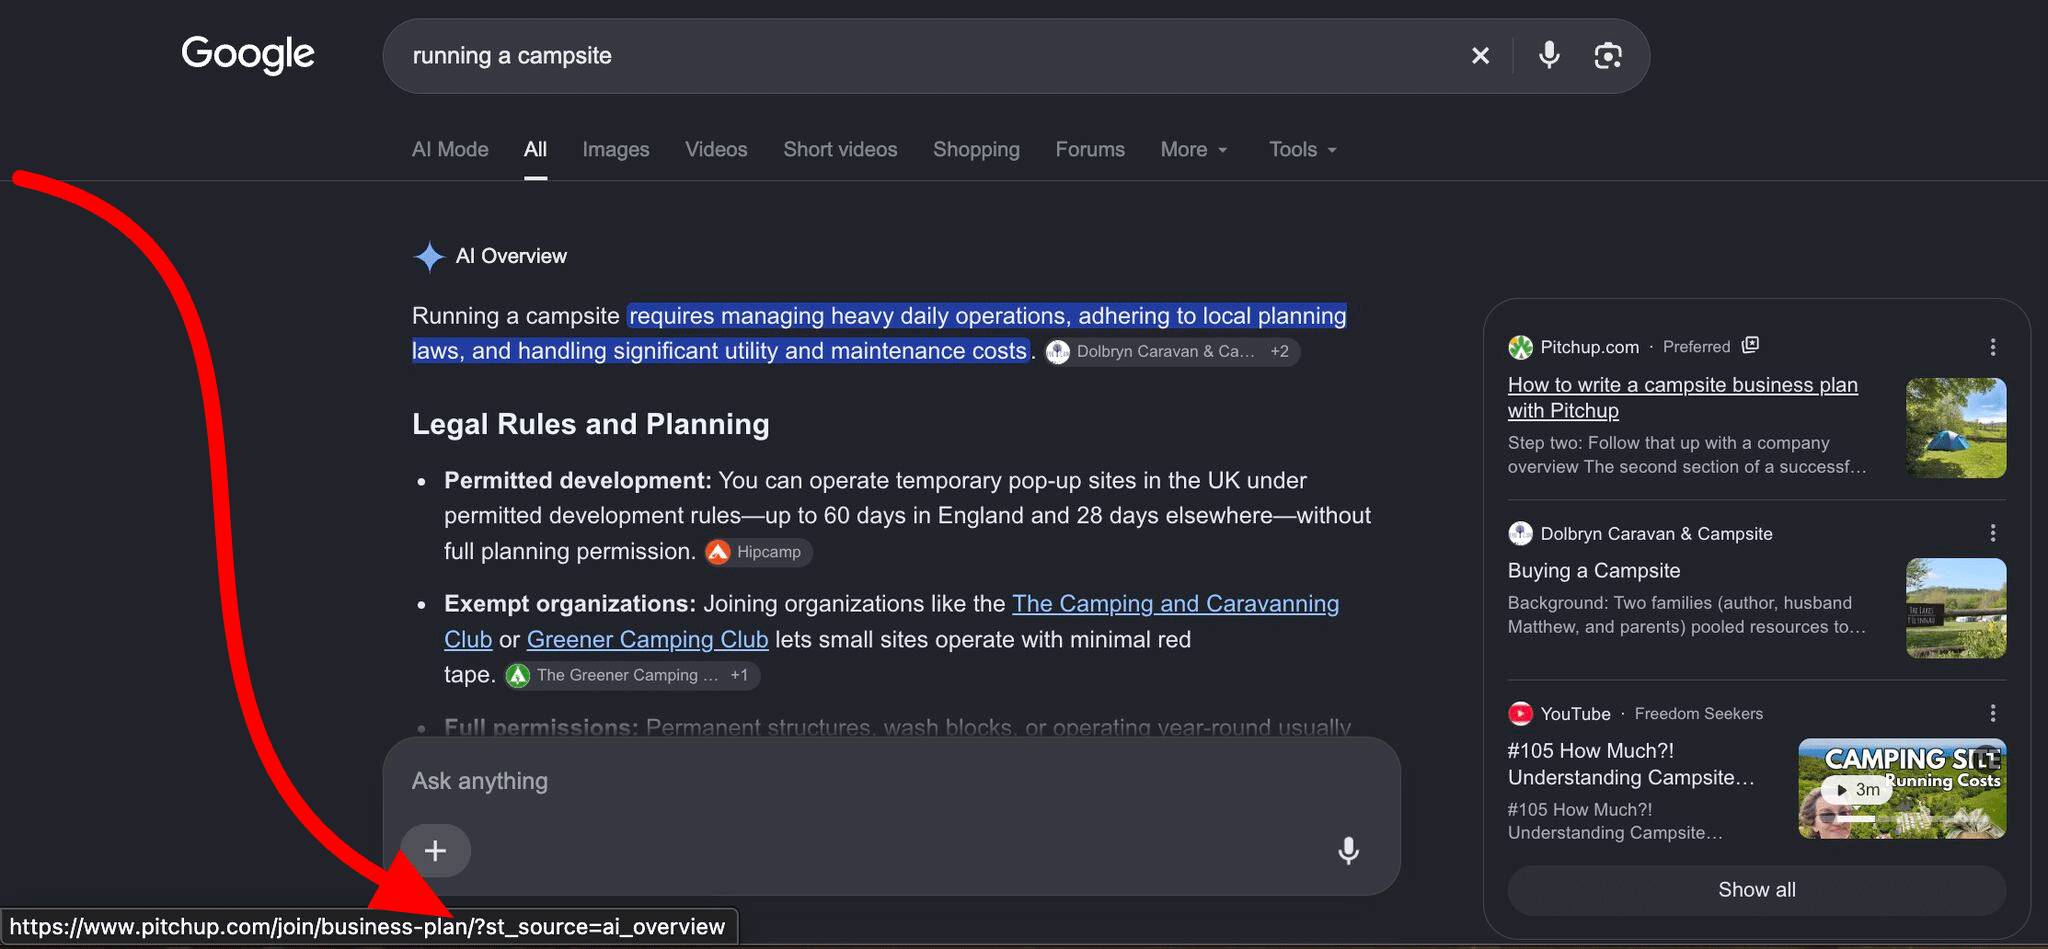2048x949 pixels.
Task: Click the Pitchup tent thumbnail image
Action: click(x=1956, y=428)
